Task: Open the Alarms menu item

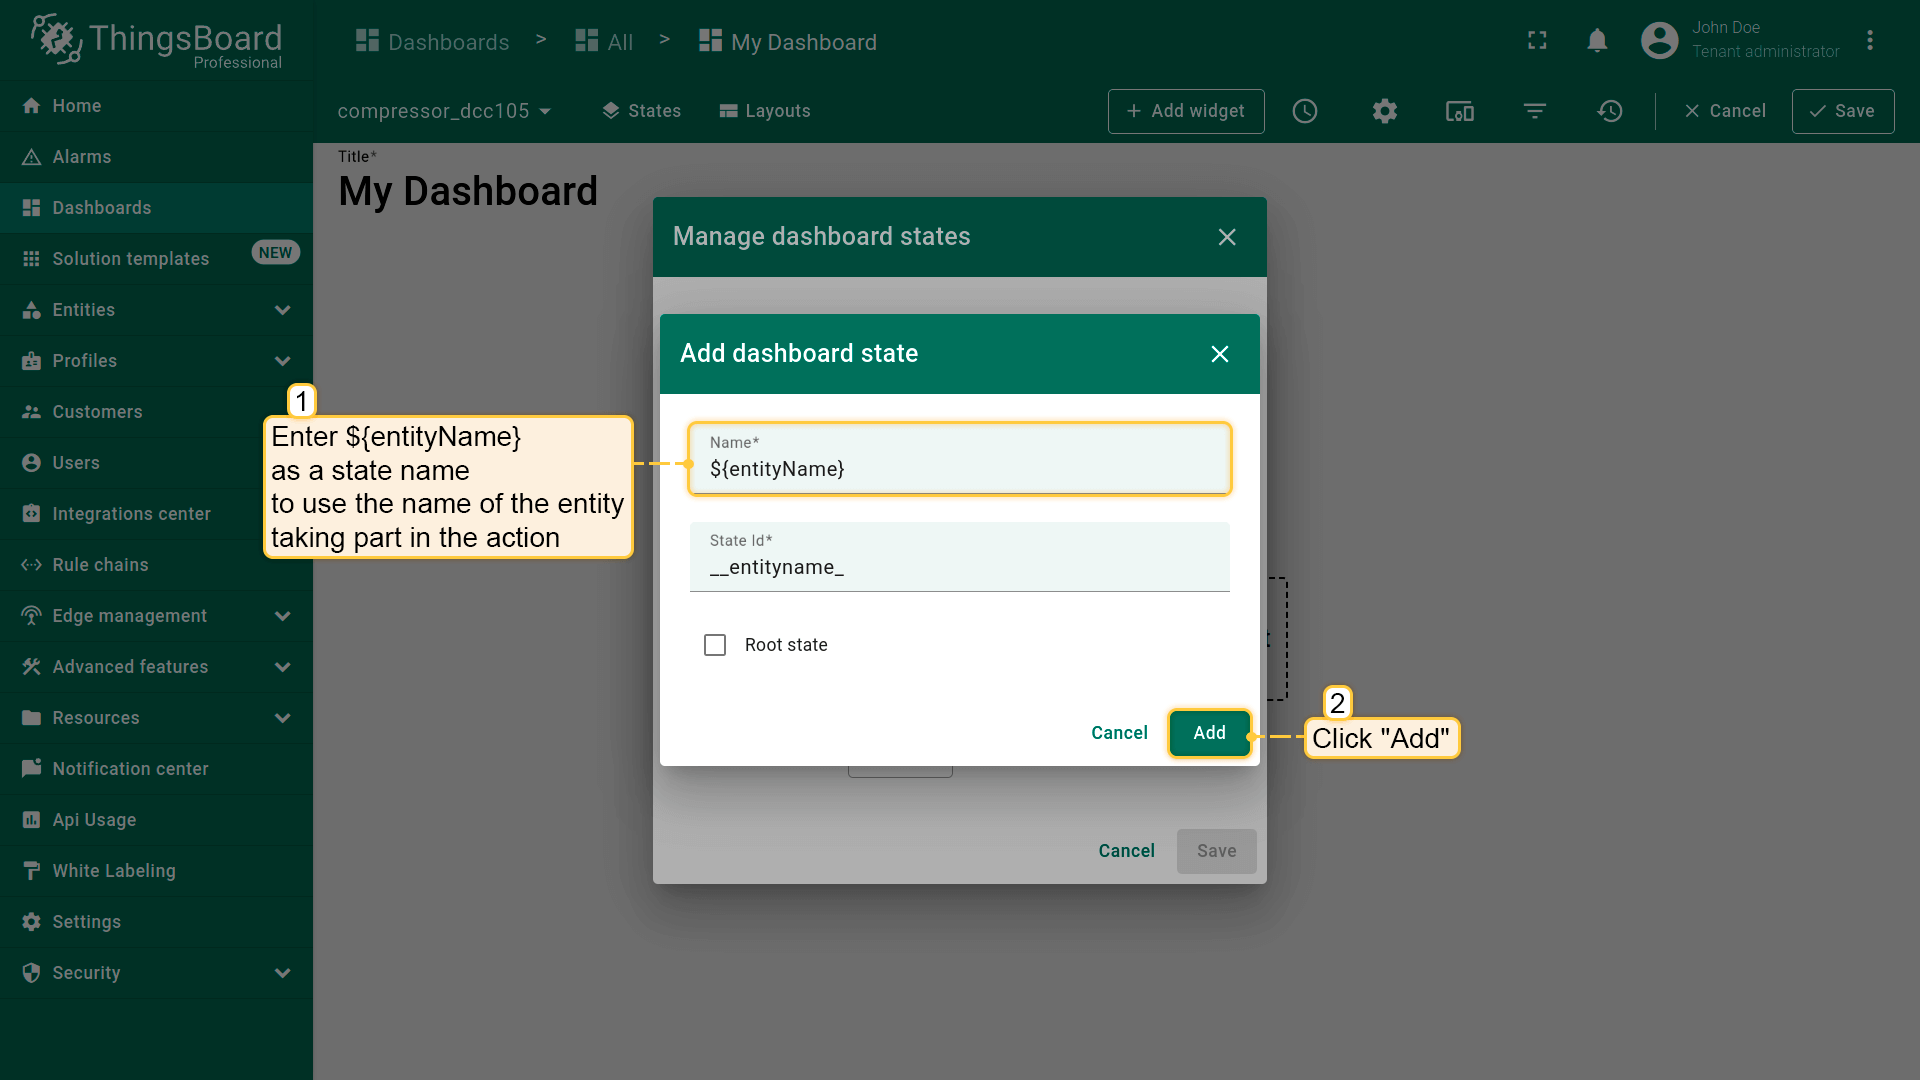Action: coord(82,157)
